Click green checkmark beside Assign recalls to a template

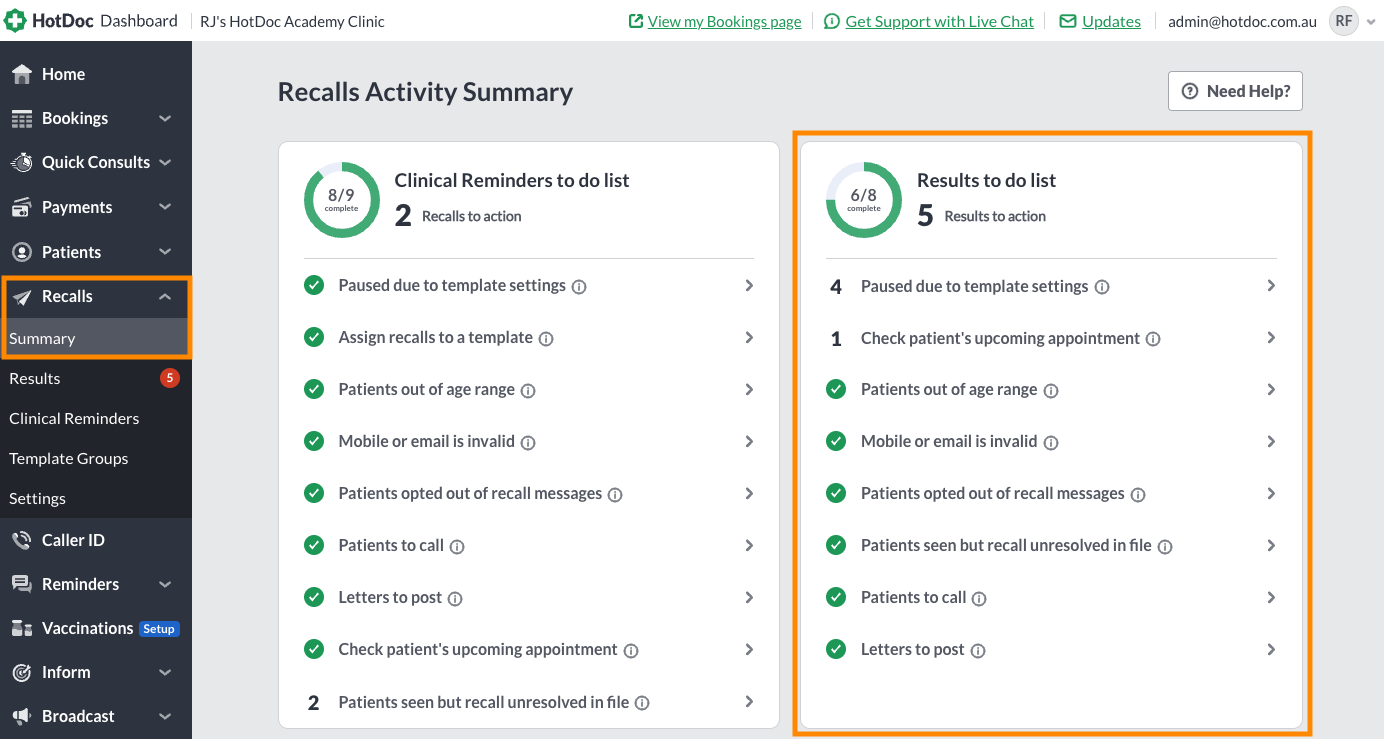(x=314, y=337)
